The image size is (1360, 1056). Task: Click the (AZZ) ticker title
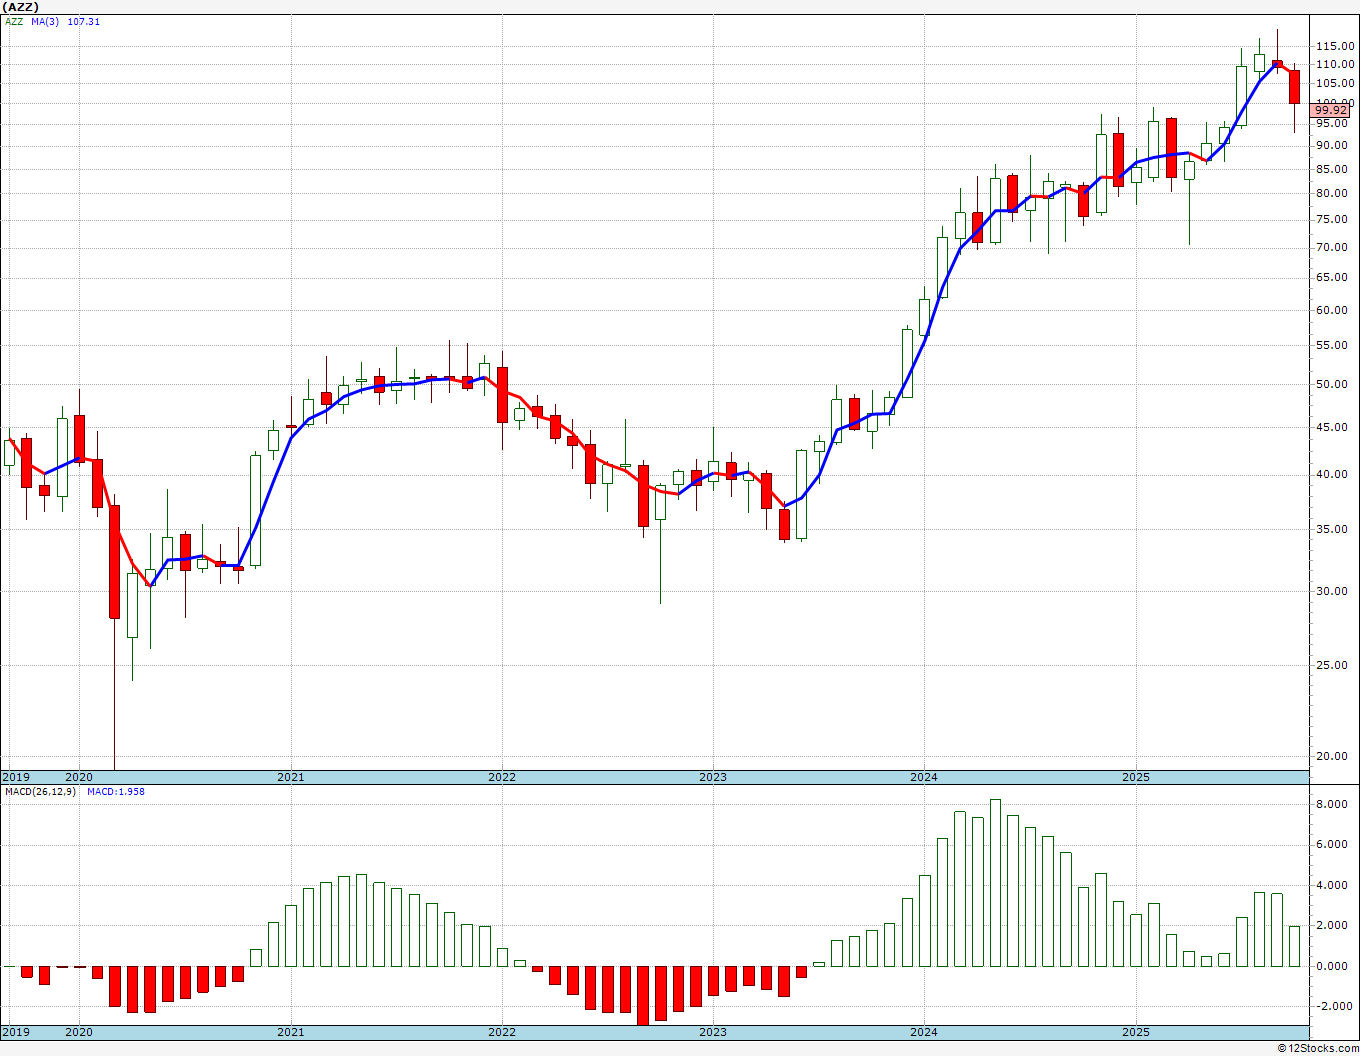click(21, 6)
